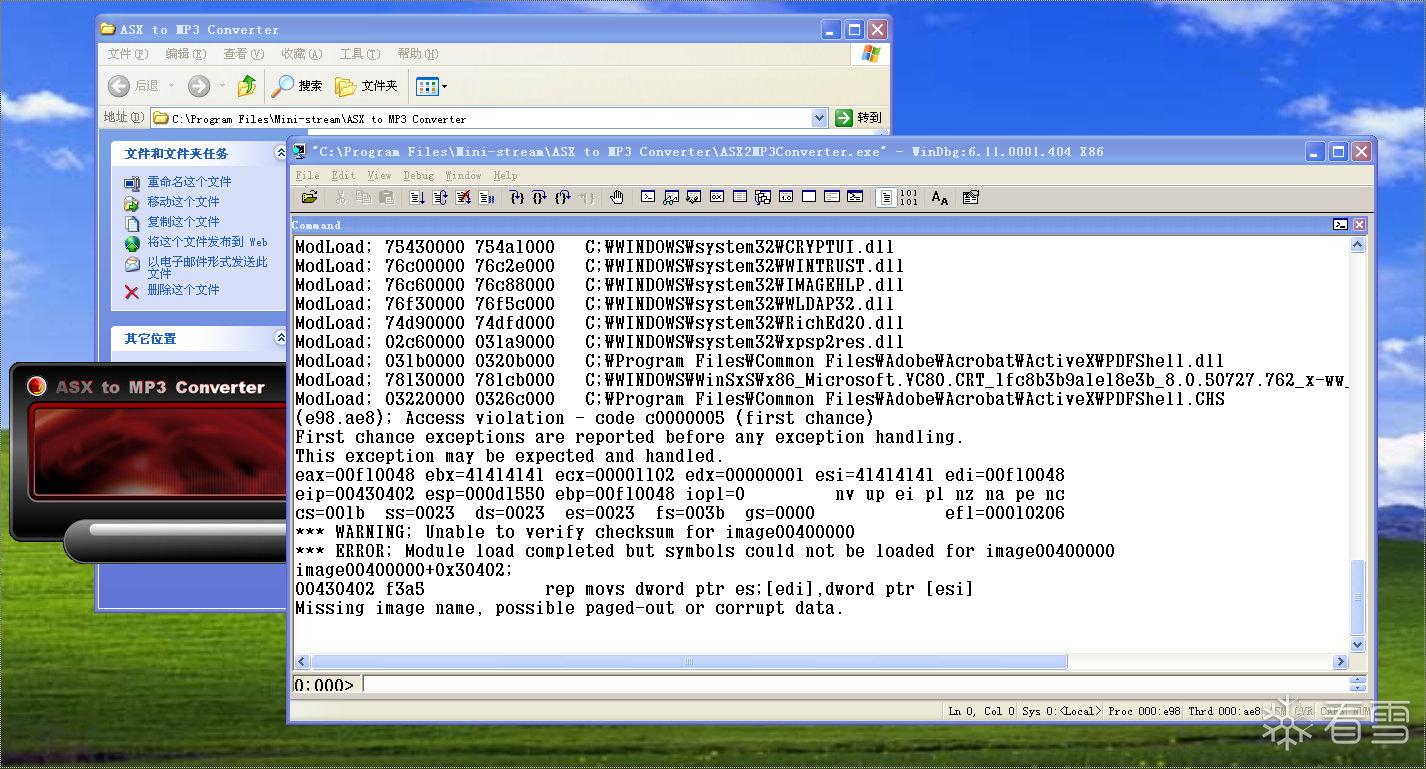Toggle Source mode on in WinDbg toolbar
Viewport: 1426px width, 769px height.
click(x=886, y=197)
